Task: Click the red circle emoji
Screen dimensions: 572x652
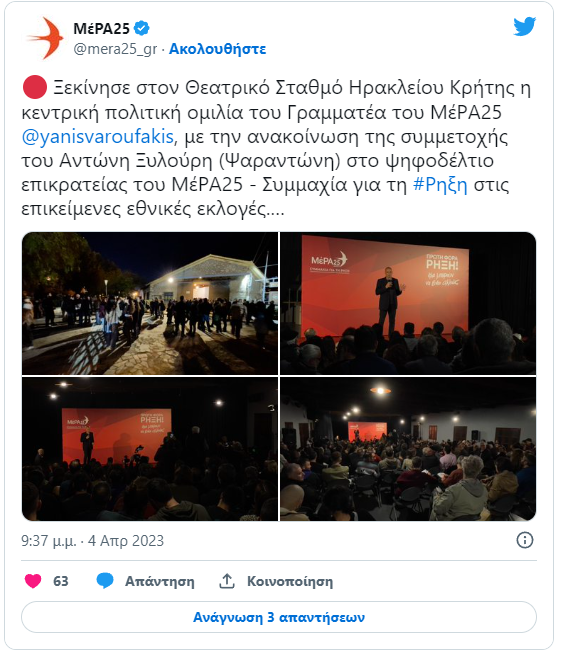Action: coord(35,87)
